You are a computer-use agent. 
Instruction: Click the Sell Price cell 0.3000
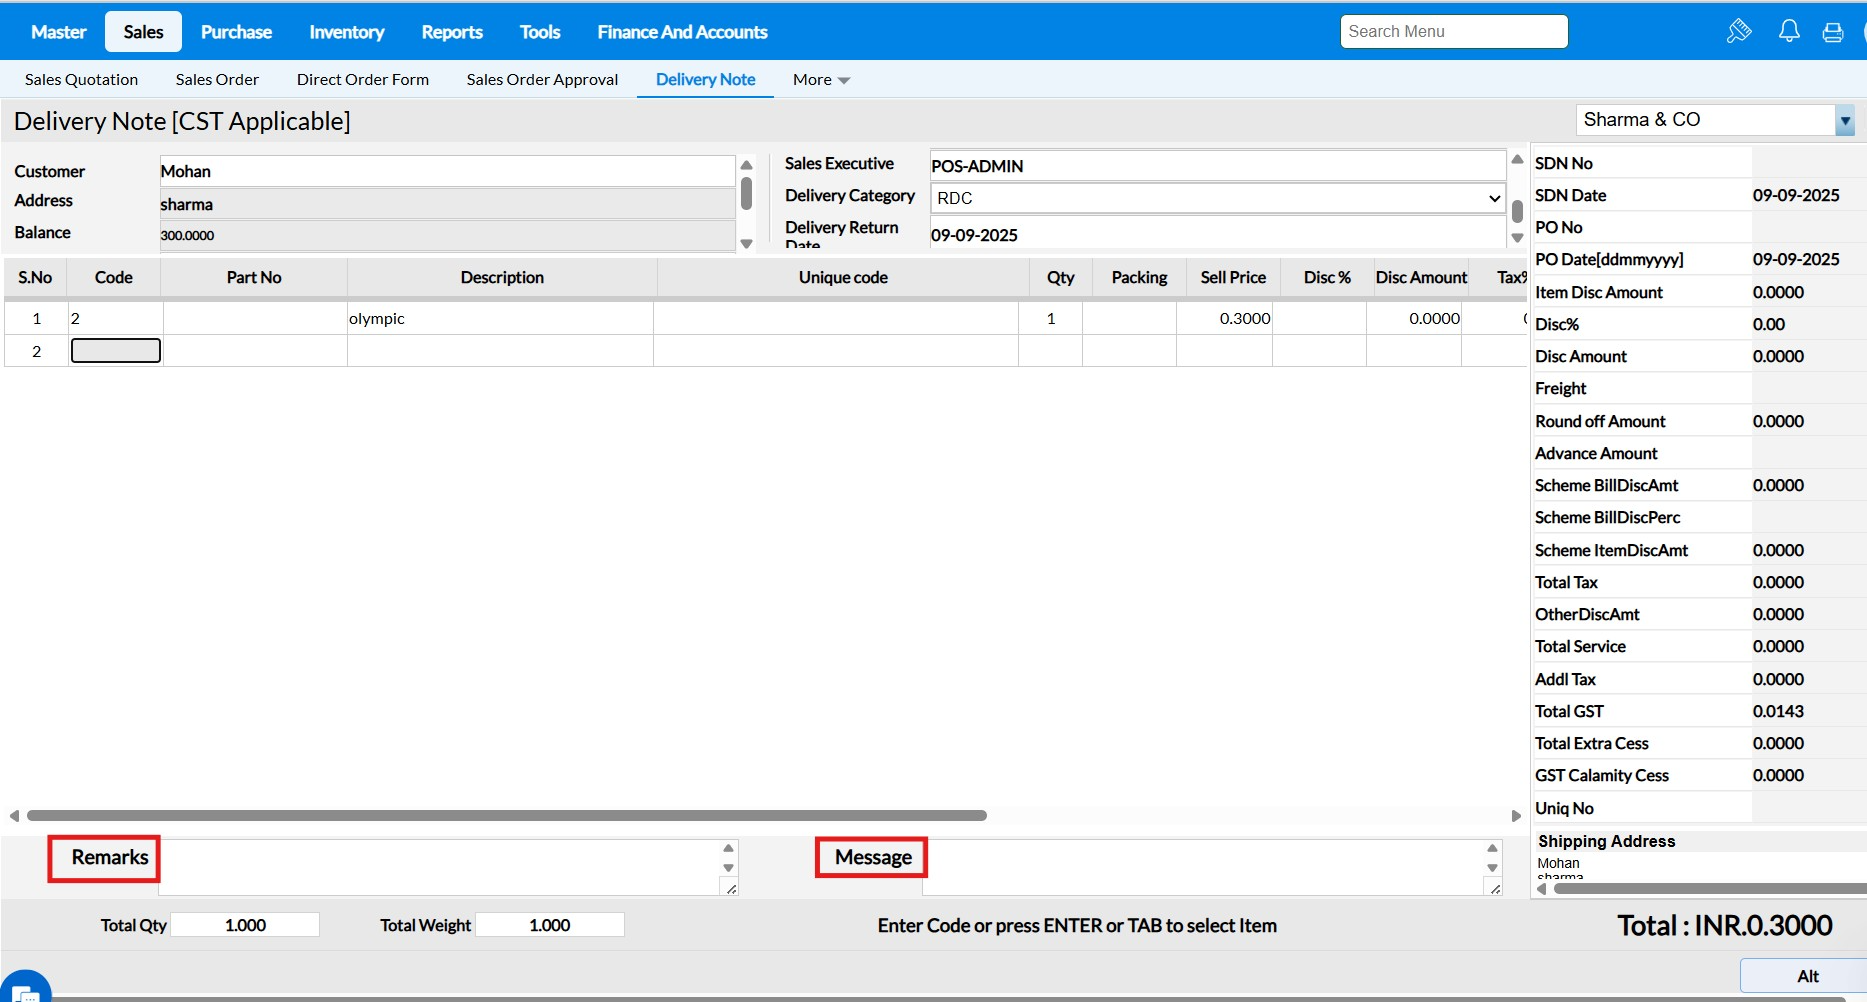coord(1225,319)
